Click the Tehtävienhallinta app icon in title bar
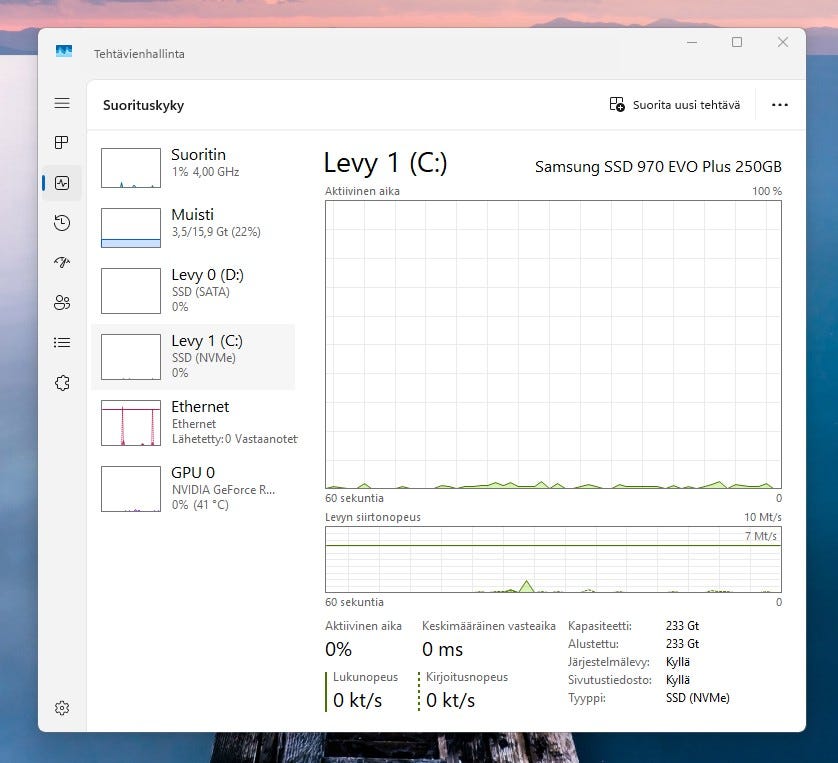The width and height of the screenshot is (838, 763). point(64,51)
